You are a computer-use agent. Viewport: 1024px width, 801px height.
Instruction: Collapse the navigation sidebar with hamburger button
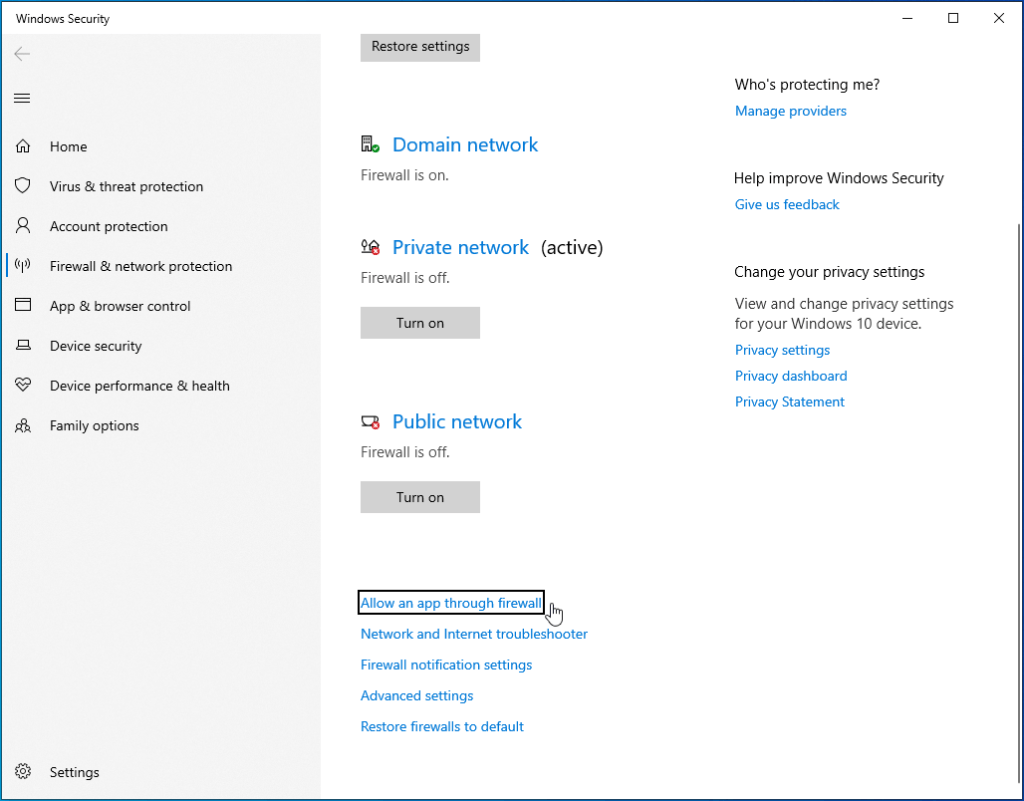pos(21,98)
